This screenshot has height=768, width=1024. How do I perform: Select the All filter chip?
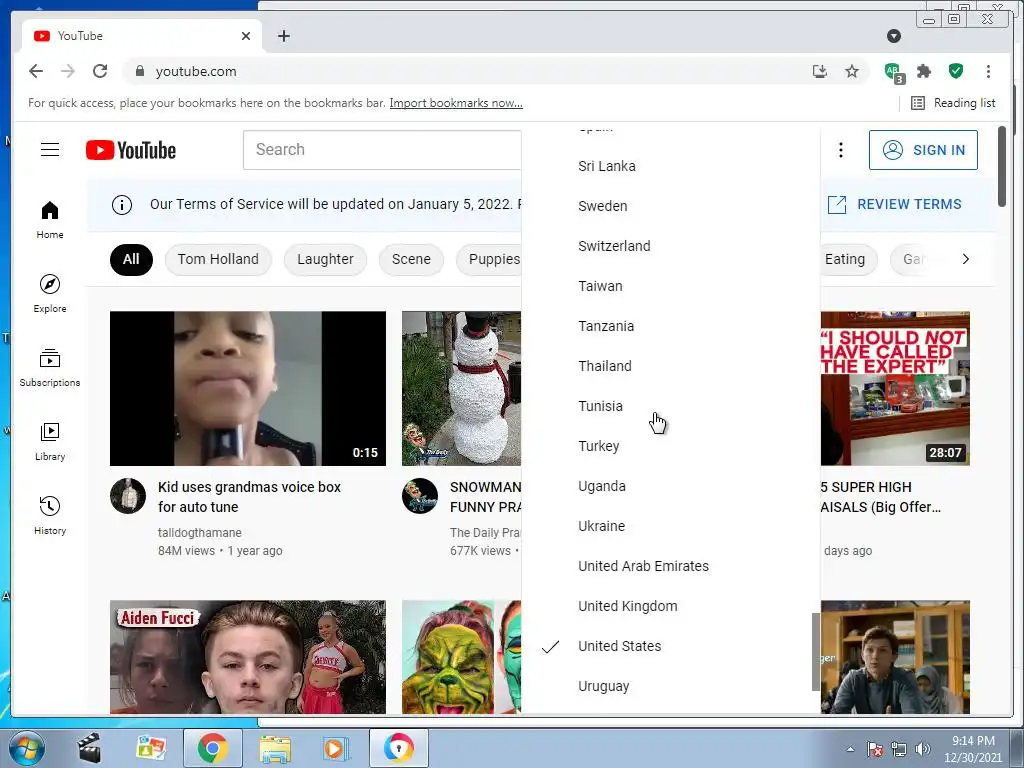click(131, 259)
